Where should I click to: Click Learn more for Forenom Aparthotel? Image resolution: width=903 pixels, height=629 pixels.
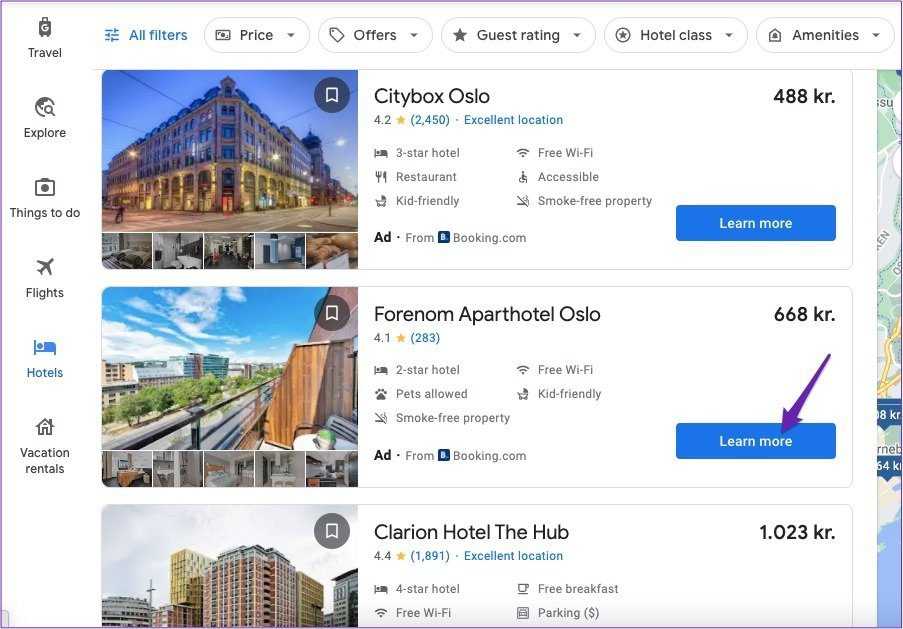point(755,441)
